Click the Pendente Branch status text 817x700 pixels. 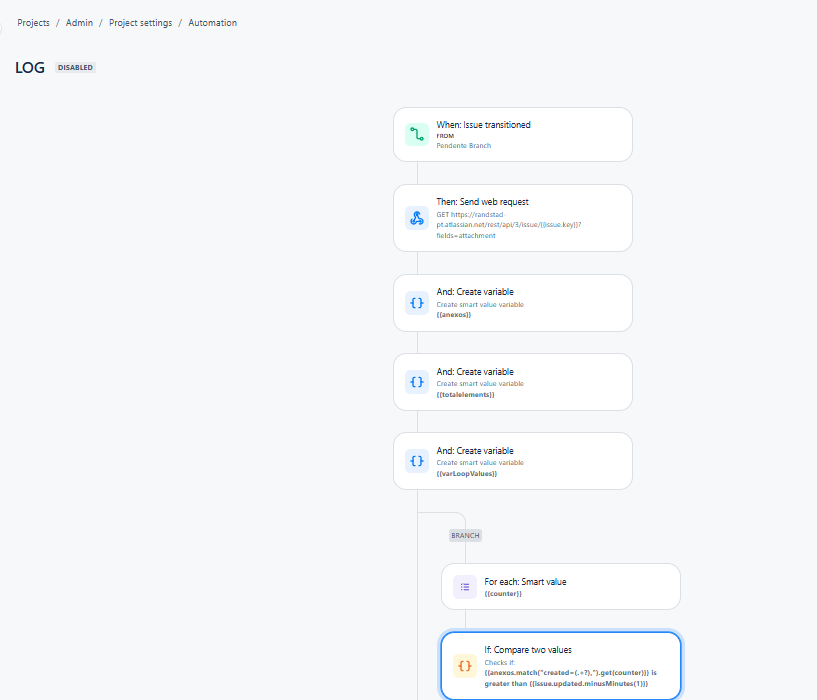pyautogui.click(x=464, y=146)
